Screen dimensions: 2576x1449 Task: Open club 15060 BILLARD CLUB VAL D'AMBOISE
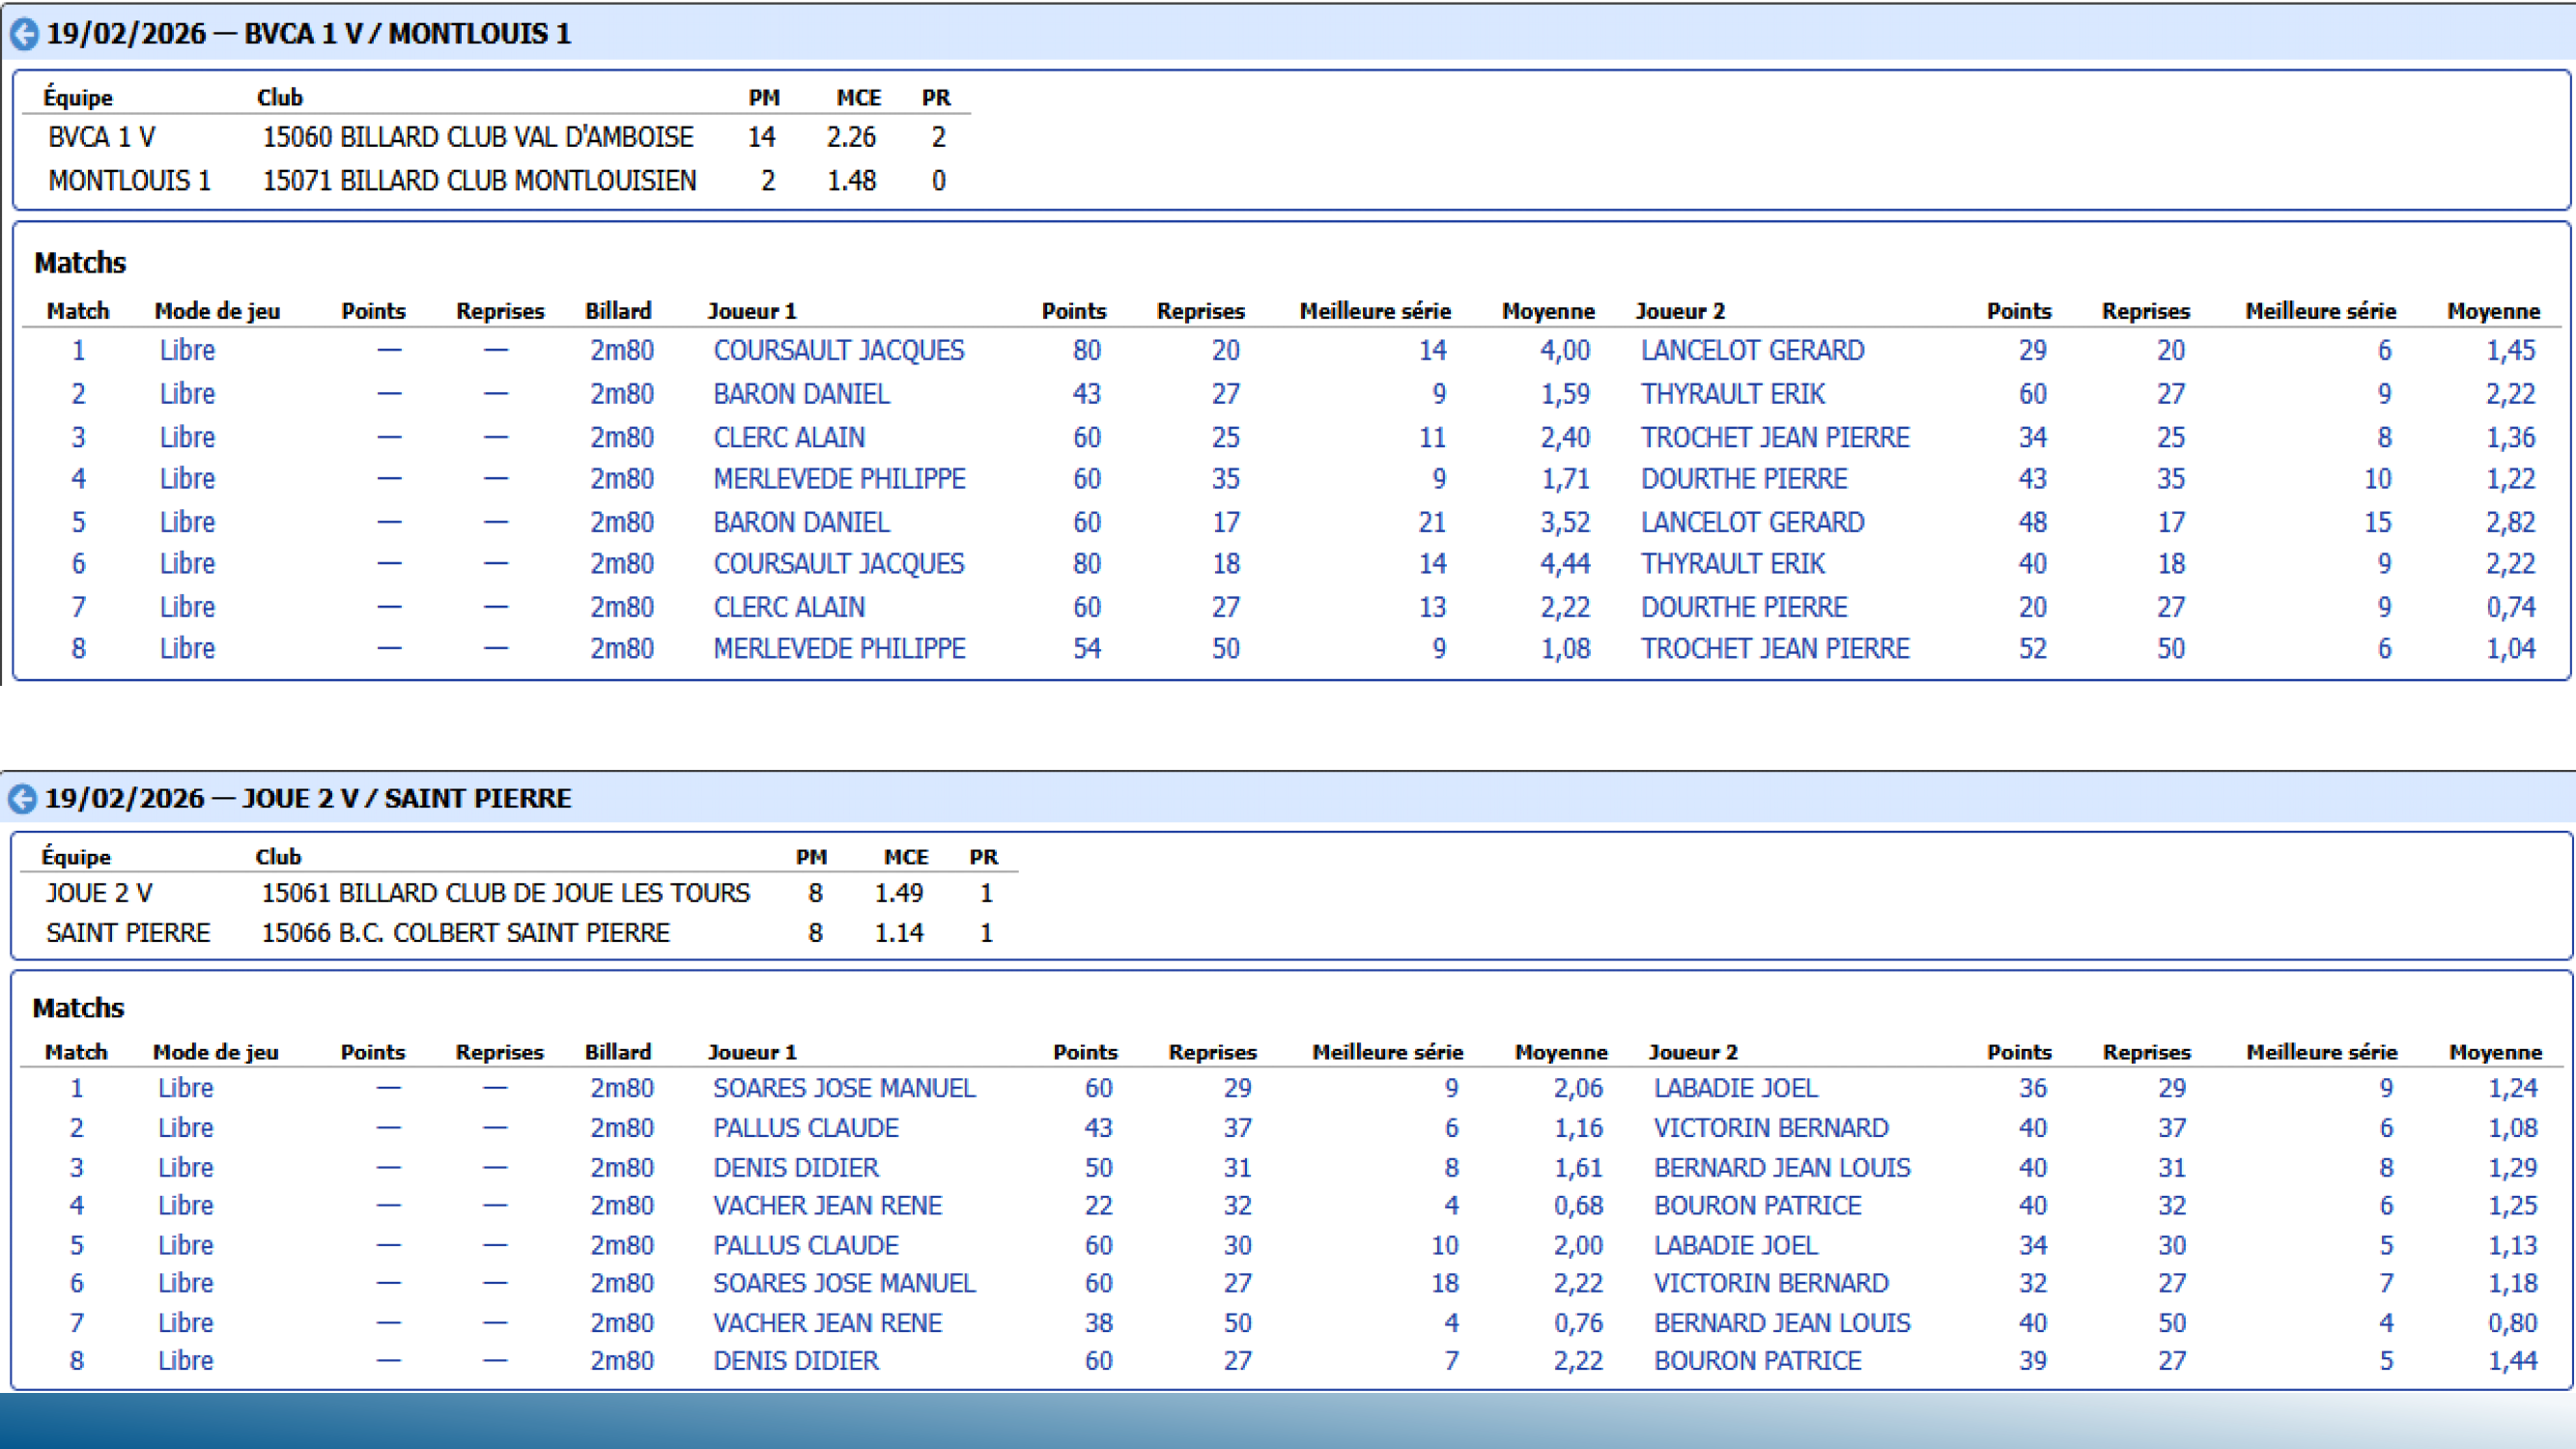tap(479, 137)
